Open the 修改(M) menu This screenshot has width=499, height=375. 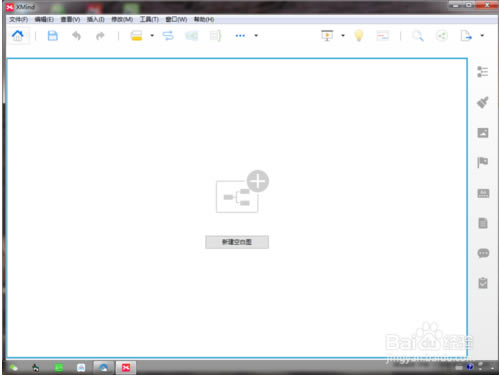(x=122, y=19)
